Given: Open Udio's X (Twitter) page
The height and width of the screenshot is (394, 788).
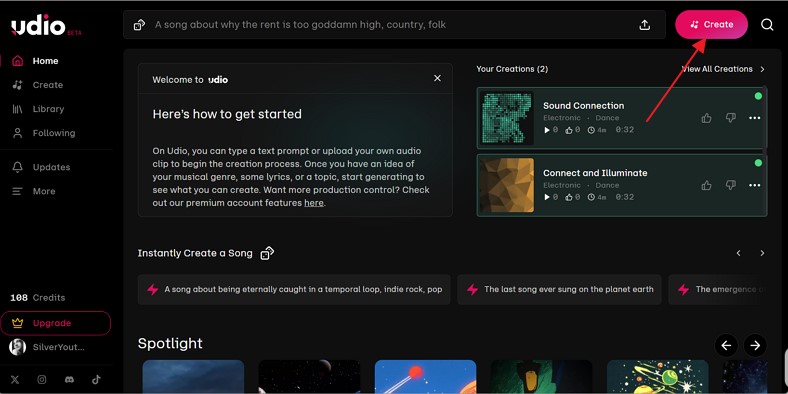Looking at the screenshot, I should [x=15, y=380].
